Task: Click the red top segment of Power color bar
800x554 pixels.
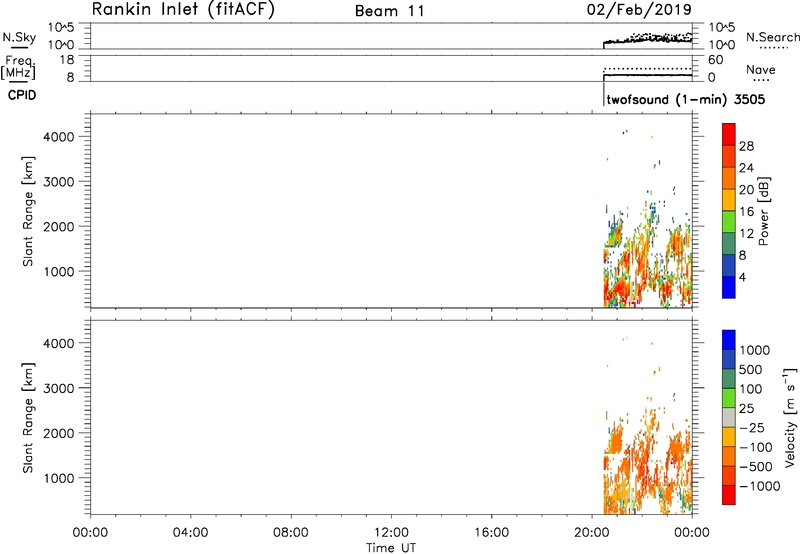Action: (729, 135)
